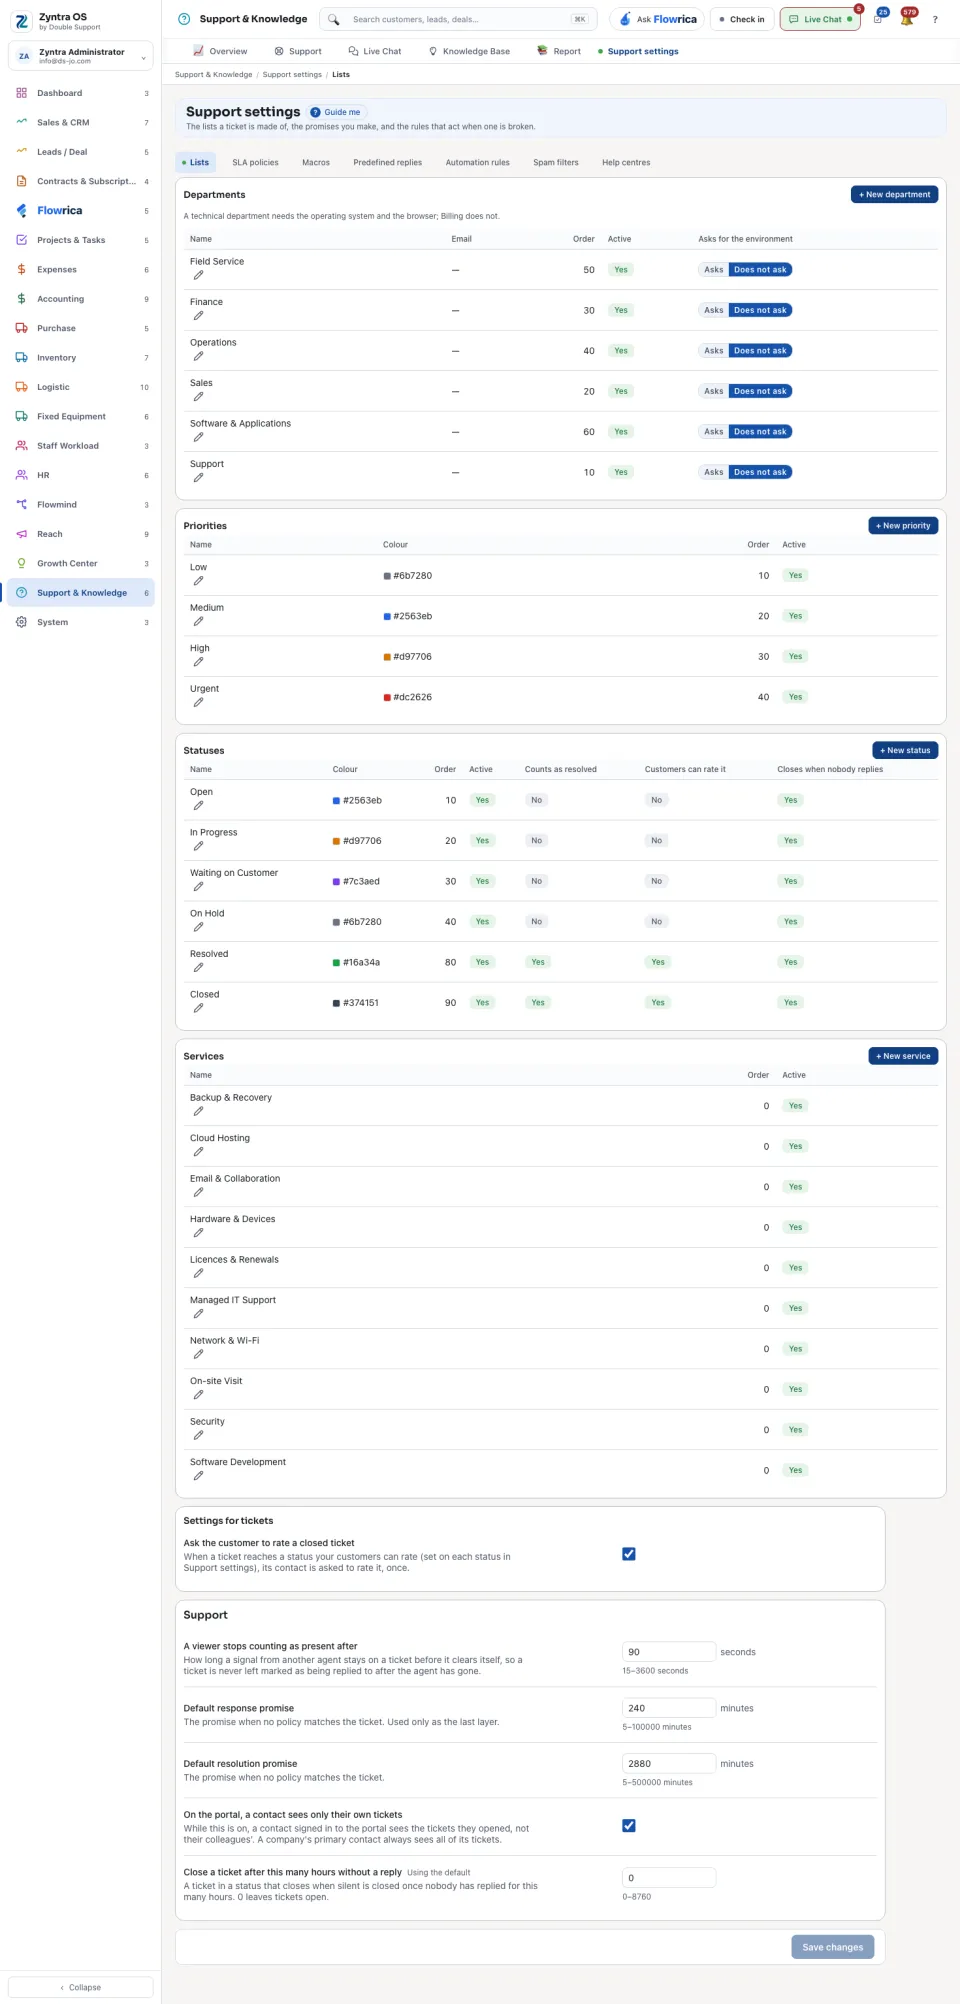This screenshot has width=960, height=2004.
Task: Set Support department to Asks
Action: coord(713,472)
